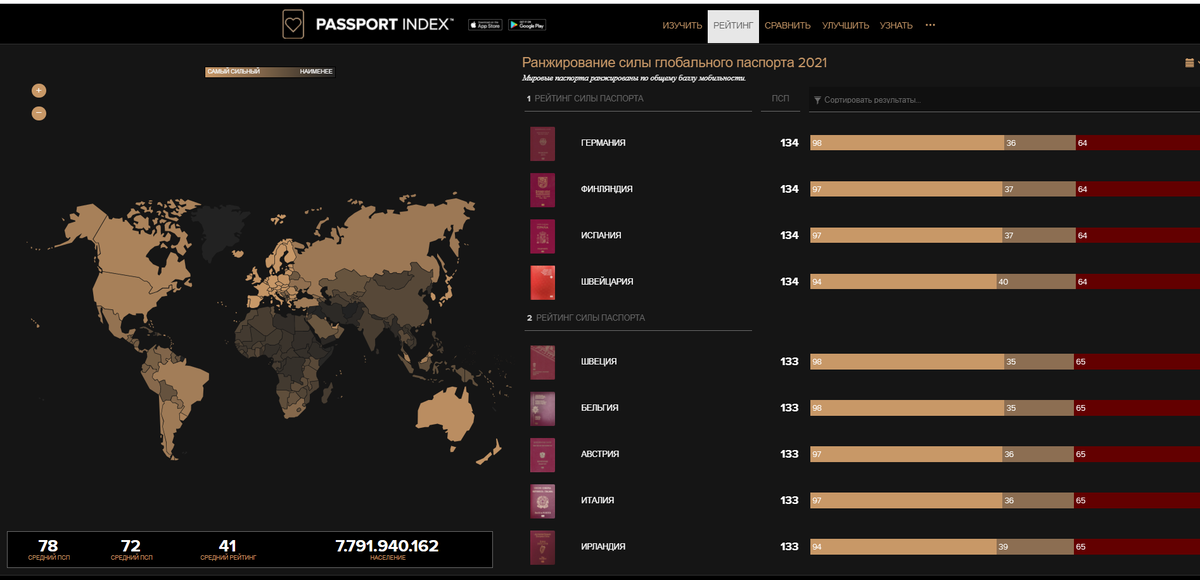1200x580 pixels.
Task: Click the ПСП column header
Action: click(780, 100)
